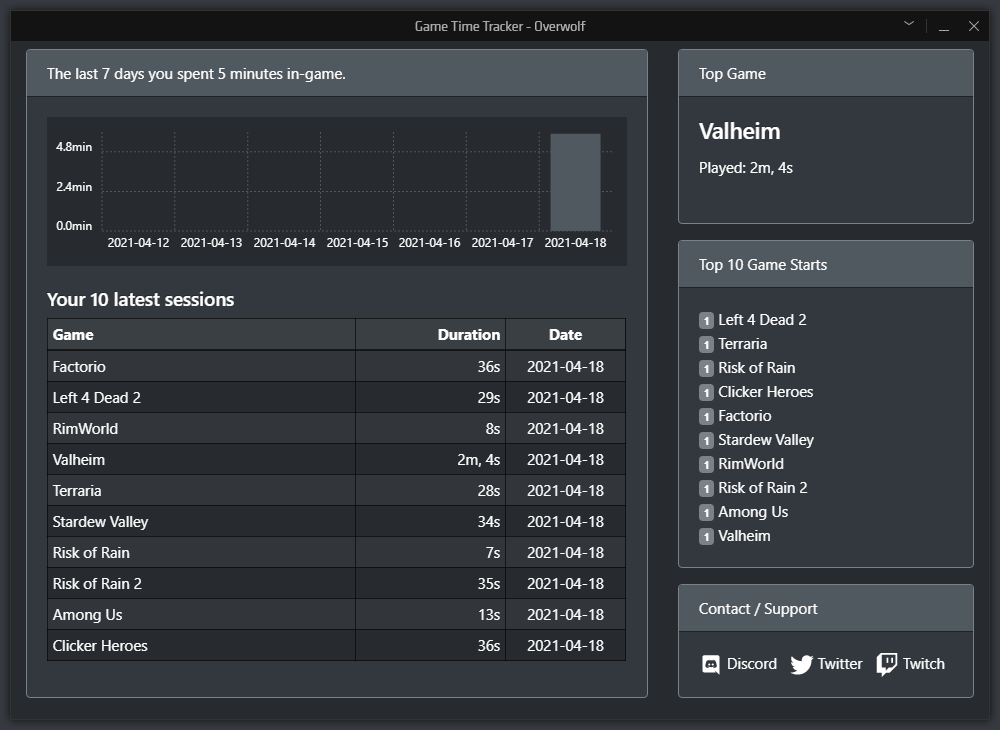Click the count badge beside Among Us in Top 10

tap(706, 513)
